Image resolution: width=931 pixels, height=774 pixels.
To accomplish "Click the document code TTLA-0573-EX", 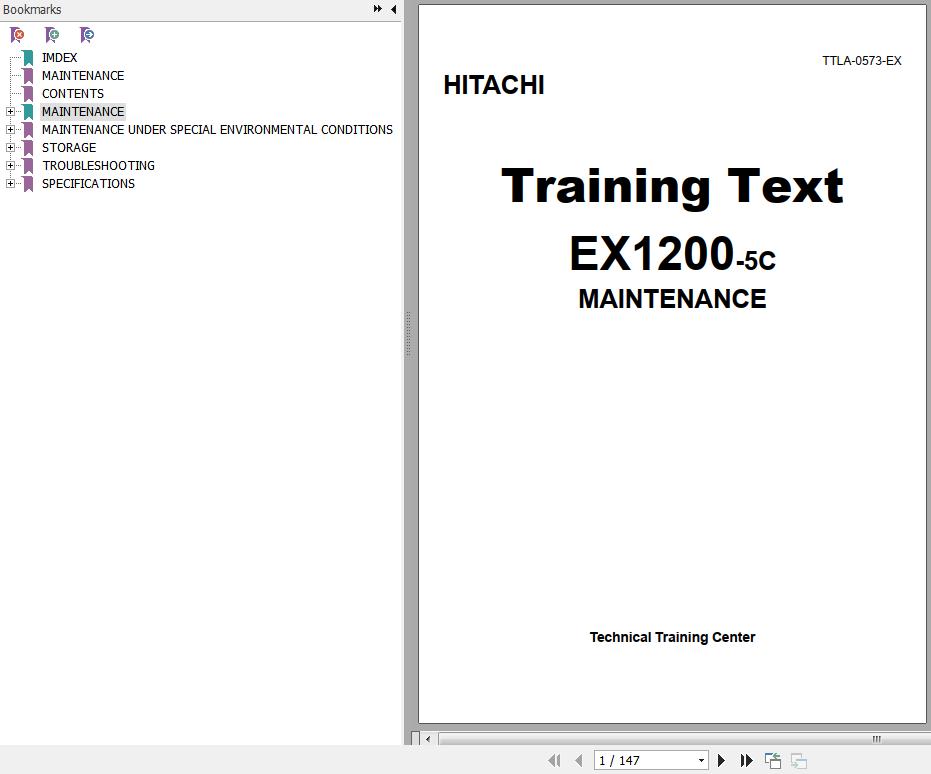I will coord(862,61).
